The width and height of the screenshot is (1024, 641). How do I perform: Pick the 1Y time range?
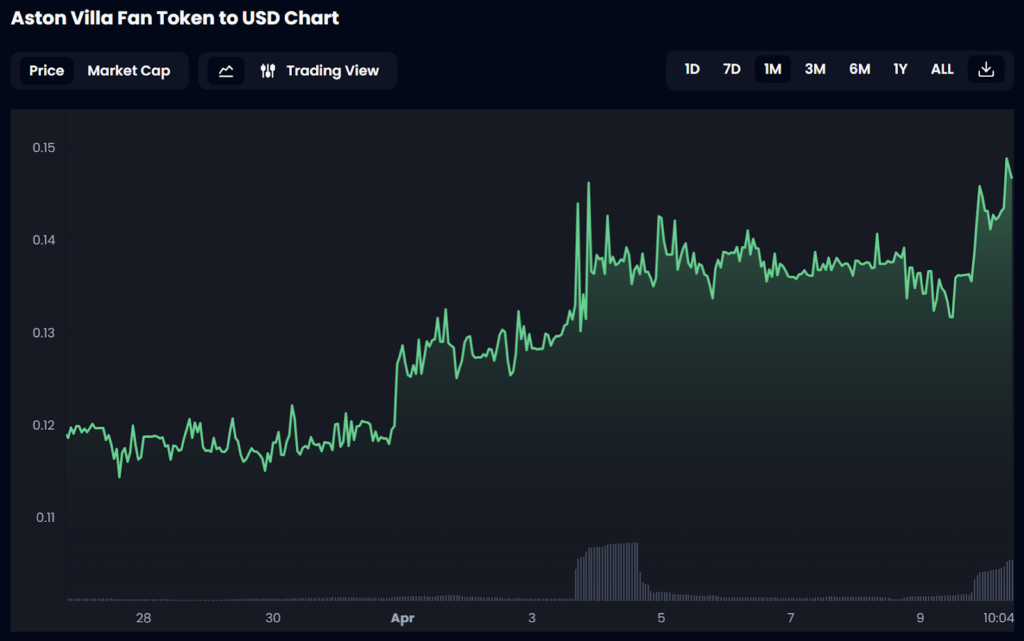click(x=901, y=69)
